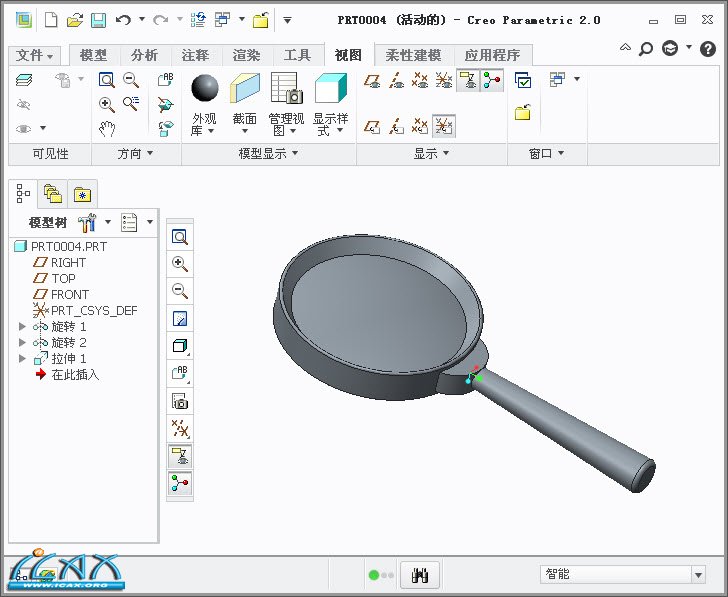Click the Save icon in quick access toolbar
Image resolution: width=728 pixels, height=597 pixels.
tap(98, 19)
